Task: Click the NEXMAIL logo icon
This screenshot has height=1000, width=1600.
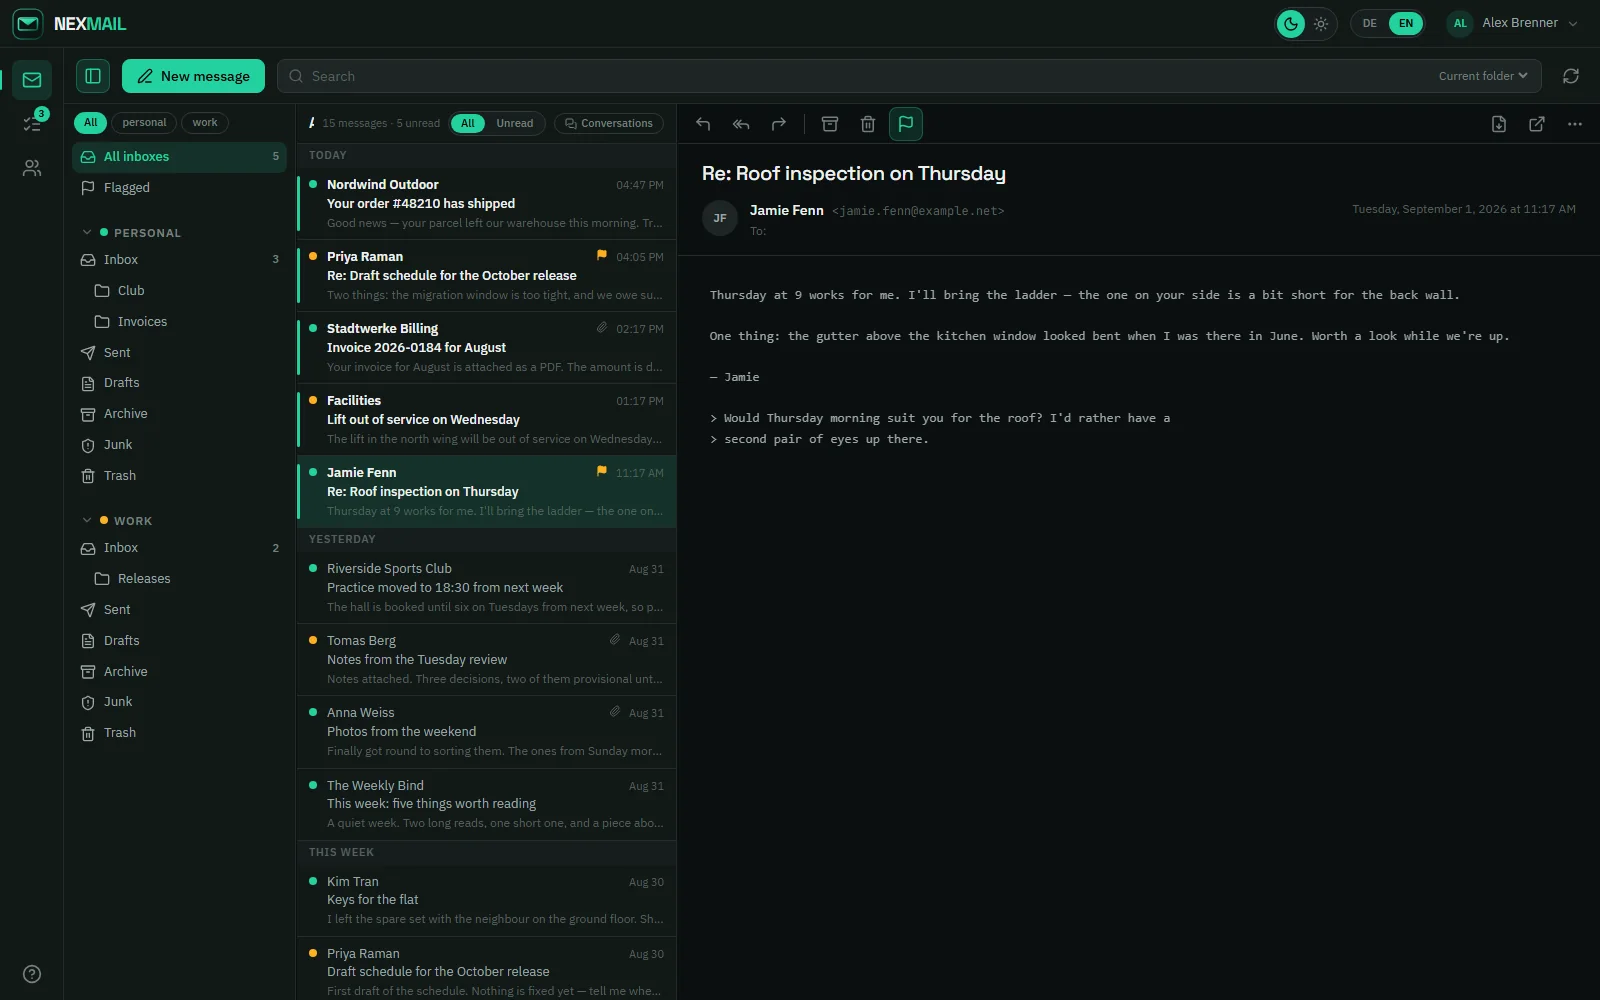Action: [28, 23]
